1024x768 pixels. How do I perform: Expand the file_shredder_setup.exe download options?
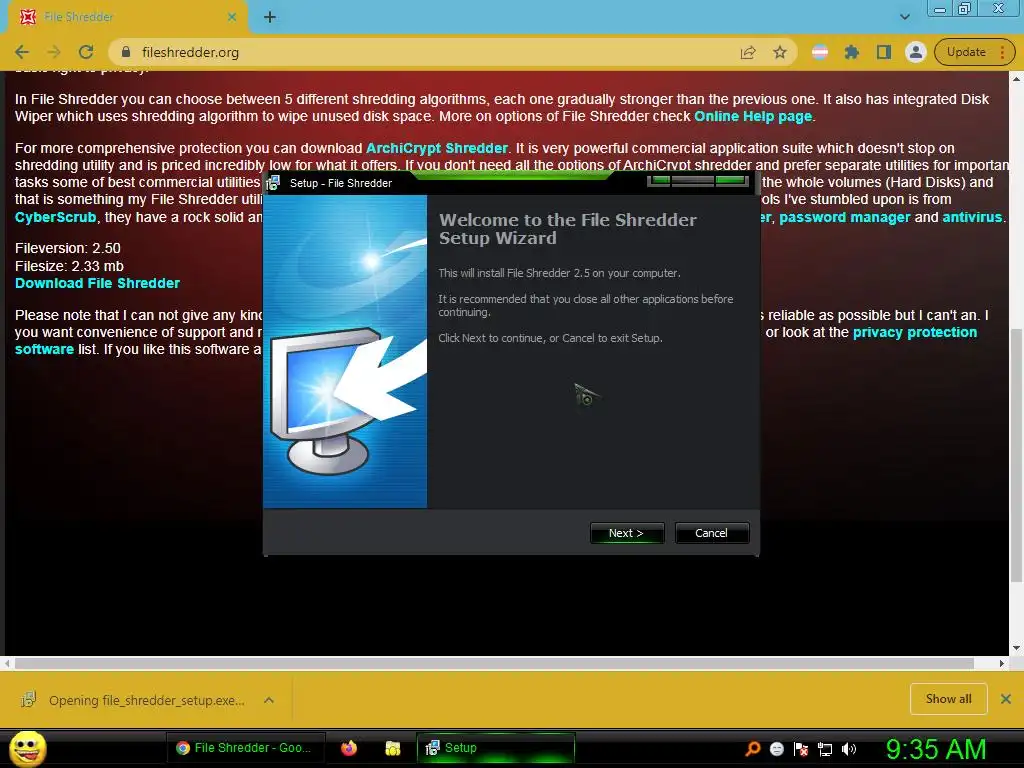[x=268, y=700]
